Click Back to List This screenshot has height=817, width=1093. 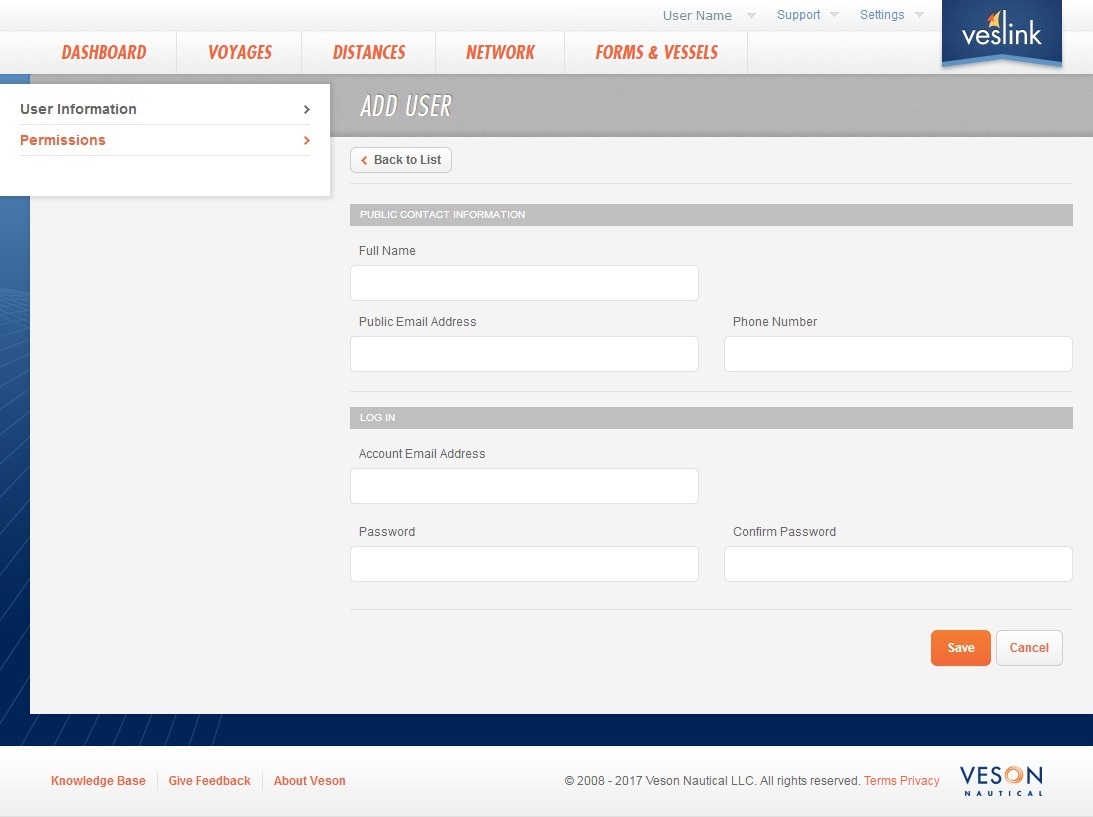click(400, 160)
